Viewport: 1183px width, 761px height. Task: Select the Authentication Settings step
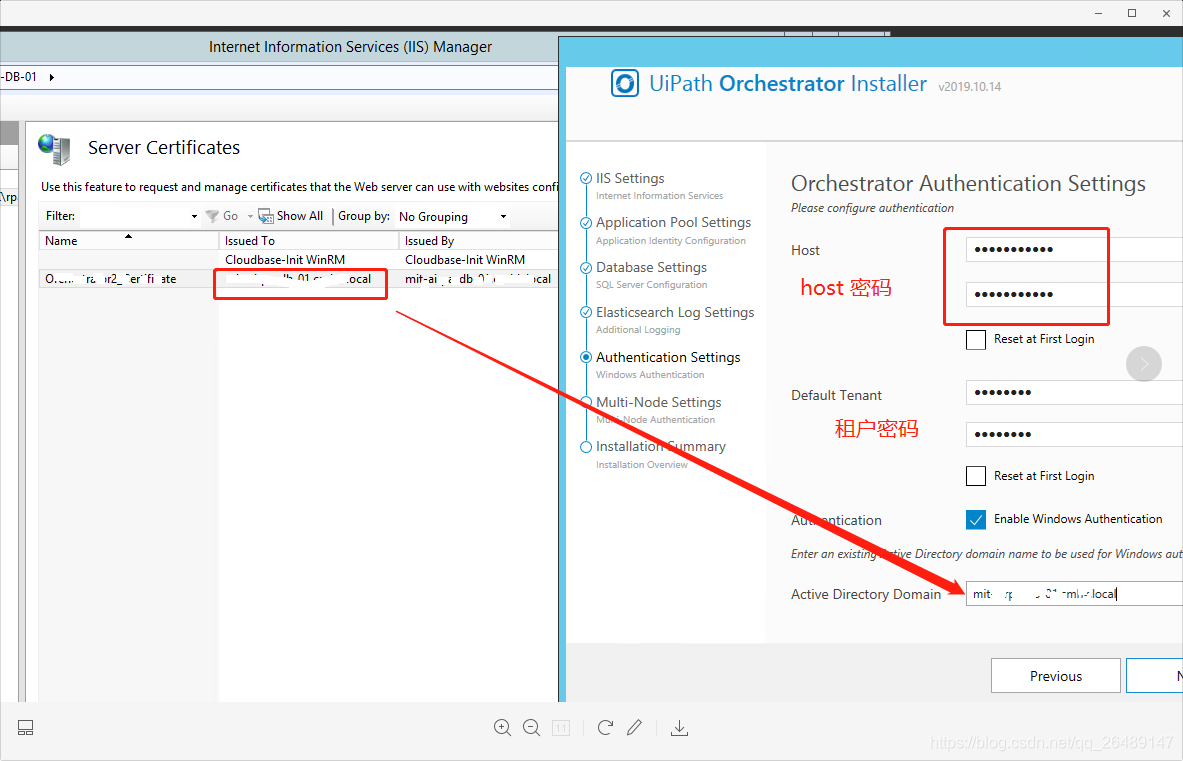point(668,357)
